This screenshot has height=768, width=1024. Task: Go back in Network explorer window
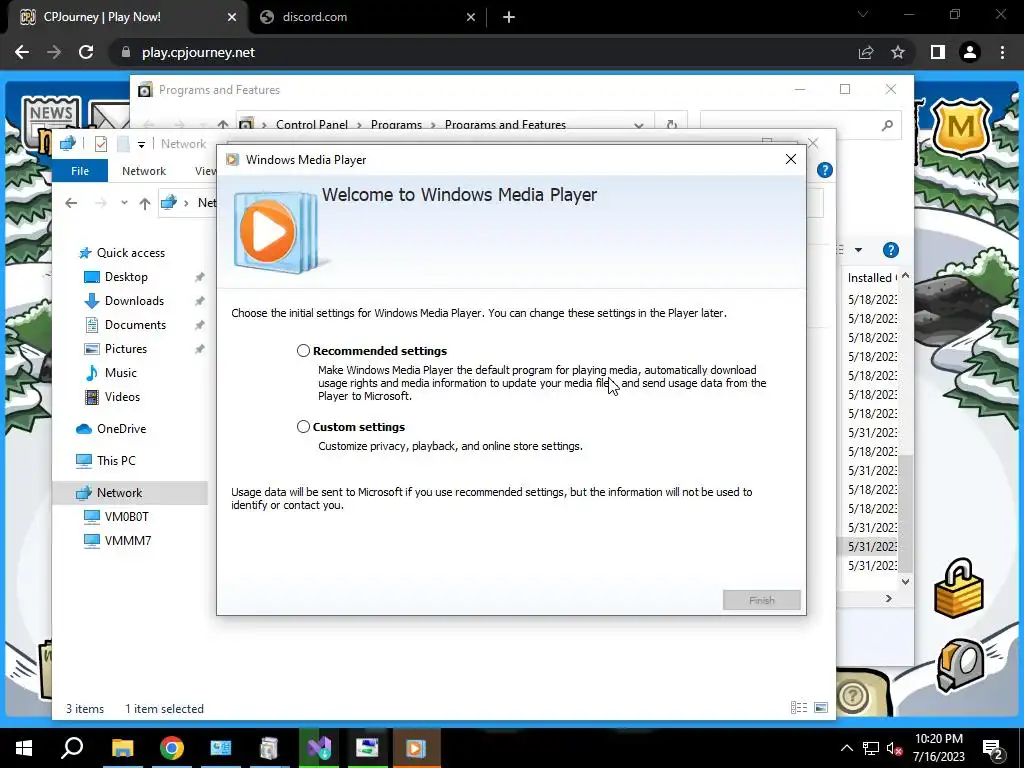(71, 203)
